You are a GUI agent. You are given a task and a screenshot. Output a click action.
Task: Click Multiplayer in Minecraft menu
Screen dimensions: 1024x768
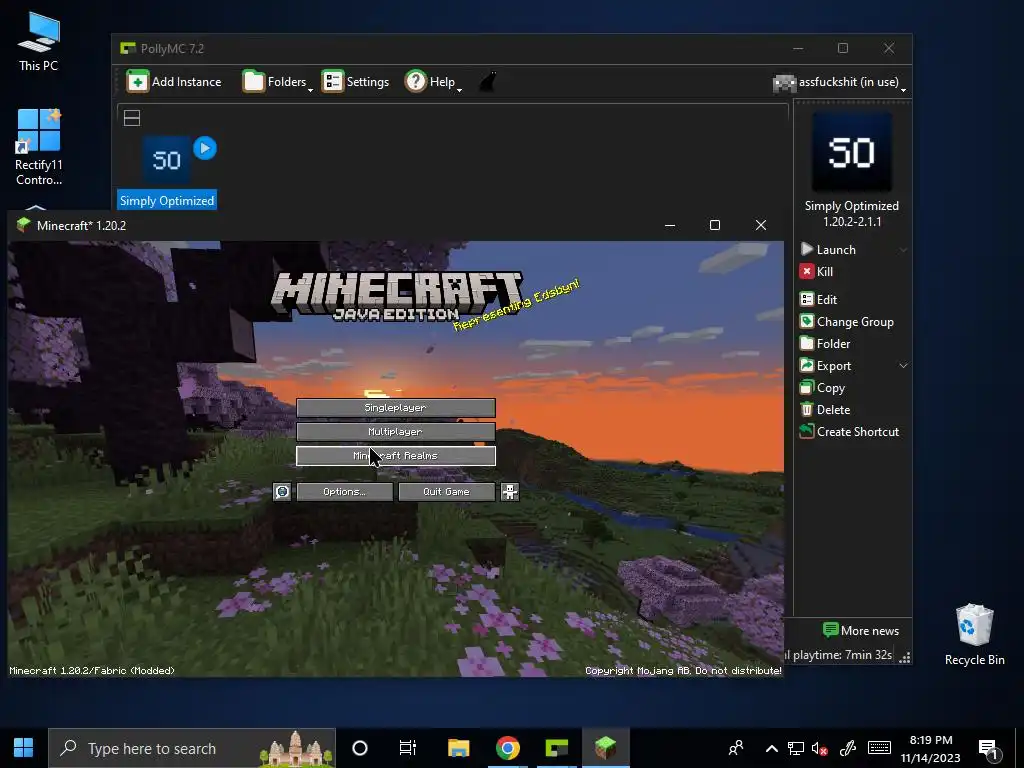point(396,432)
